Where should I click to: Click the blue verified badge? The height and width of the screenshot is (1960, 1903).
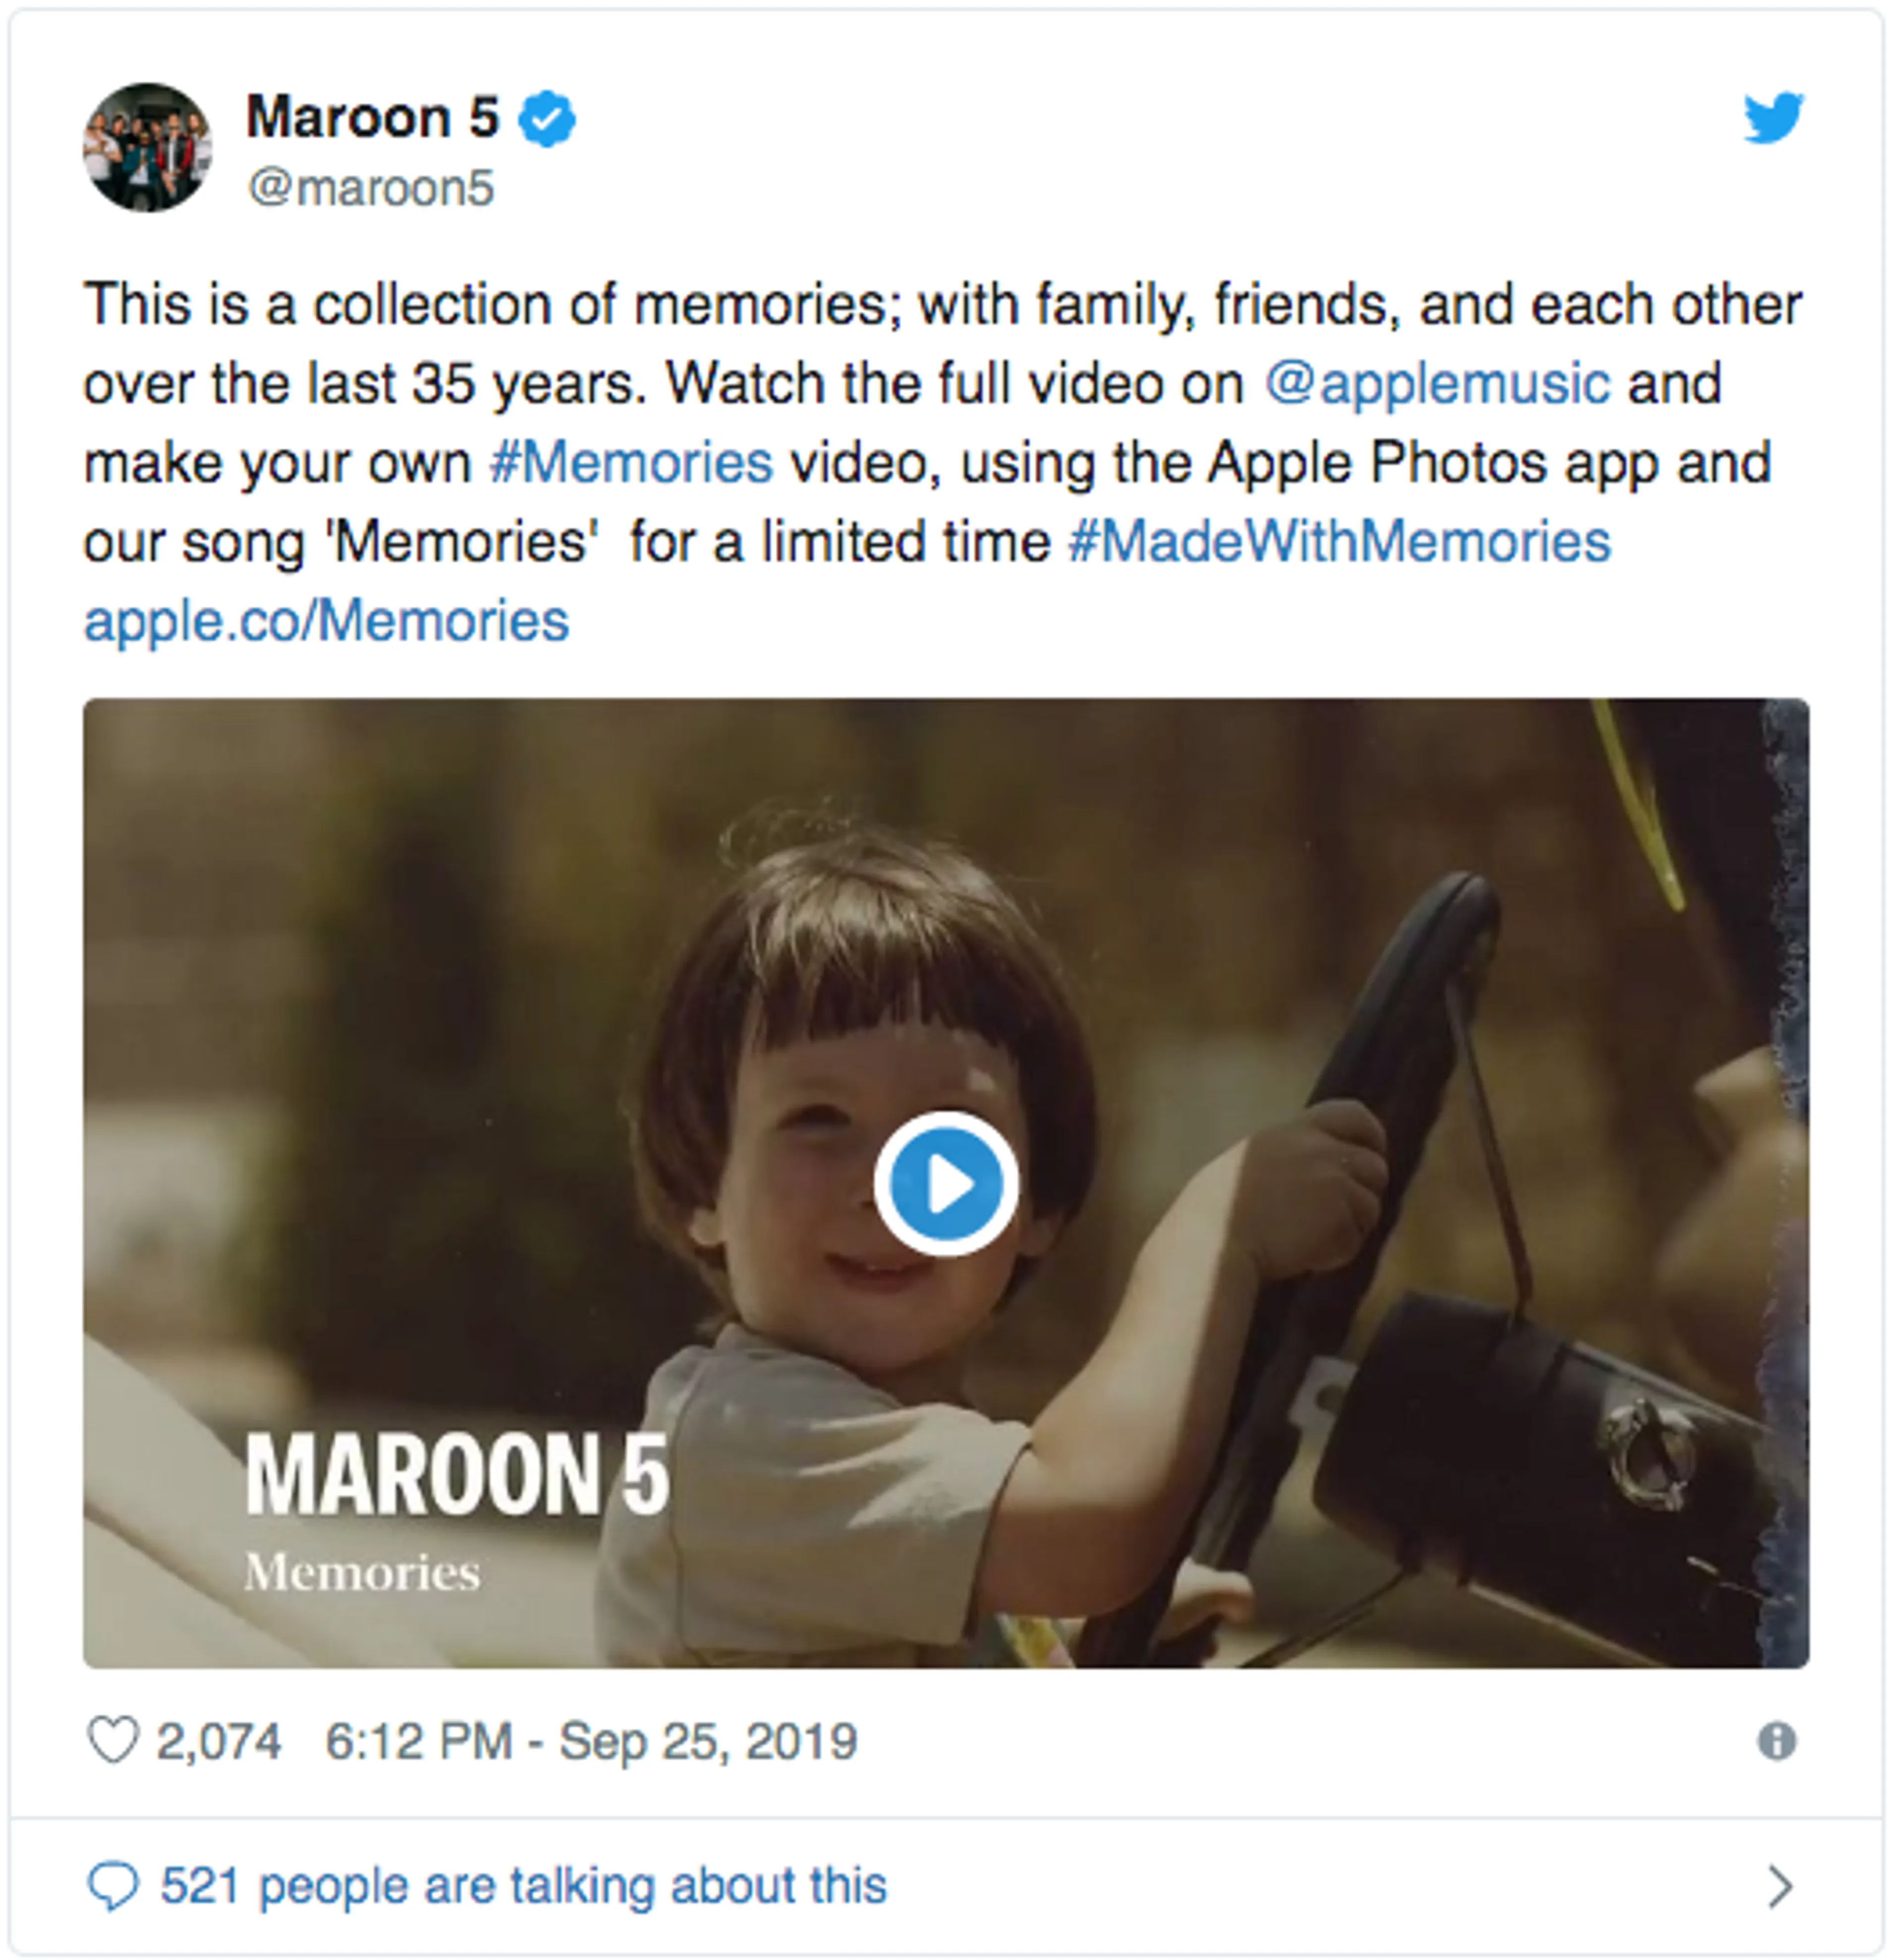[547, 119]
